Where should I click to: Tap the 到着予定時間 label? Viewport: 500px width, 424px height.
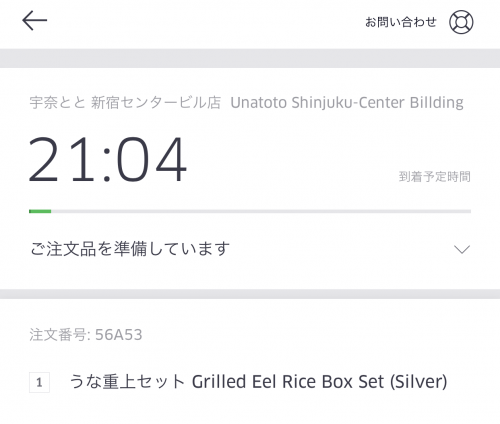tap(434, 177)
